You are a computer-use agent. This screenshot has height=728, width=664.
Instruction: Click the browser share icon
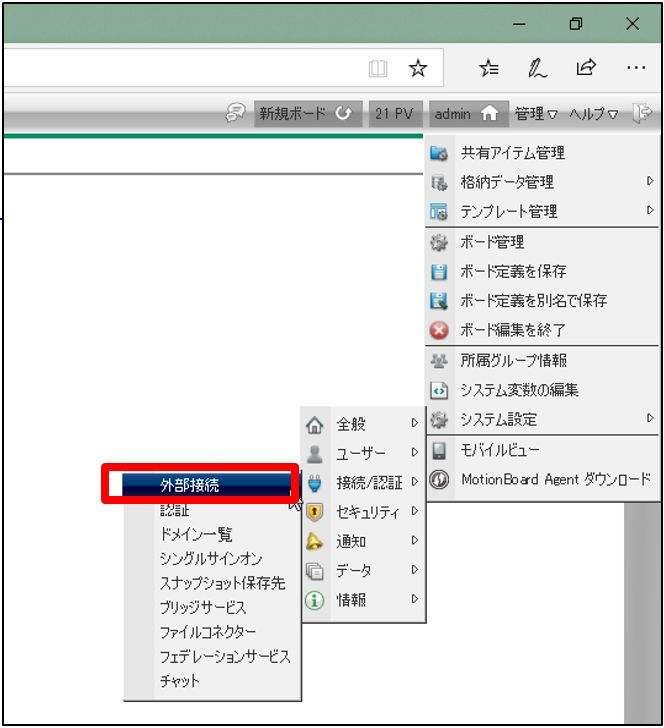click(586, 68)
